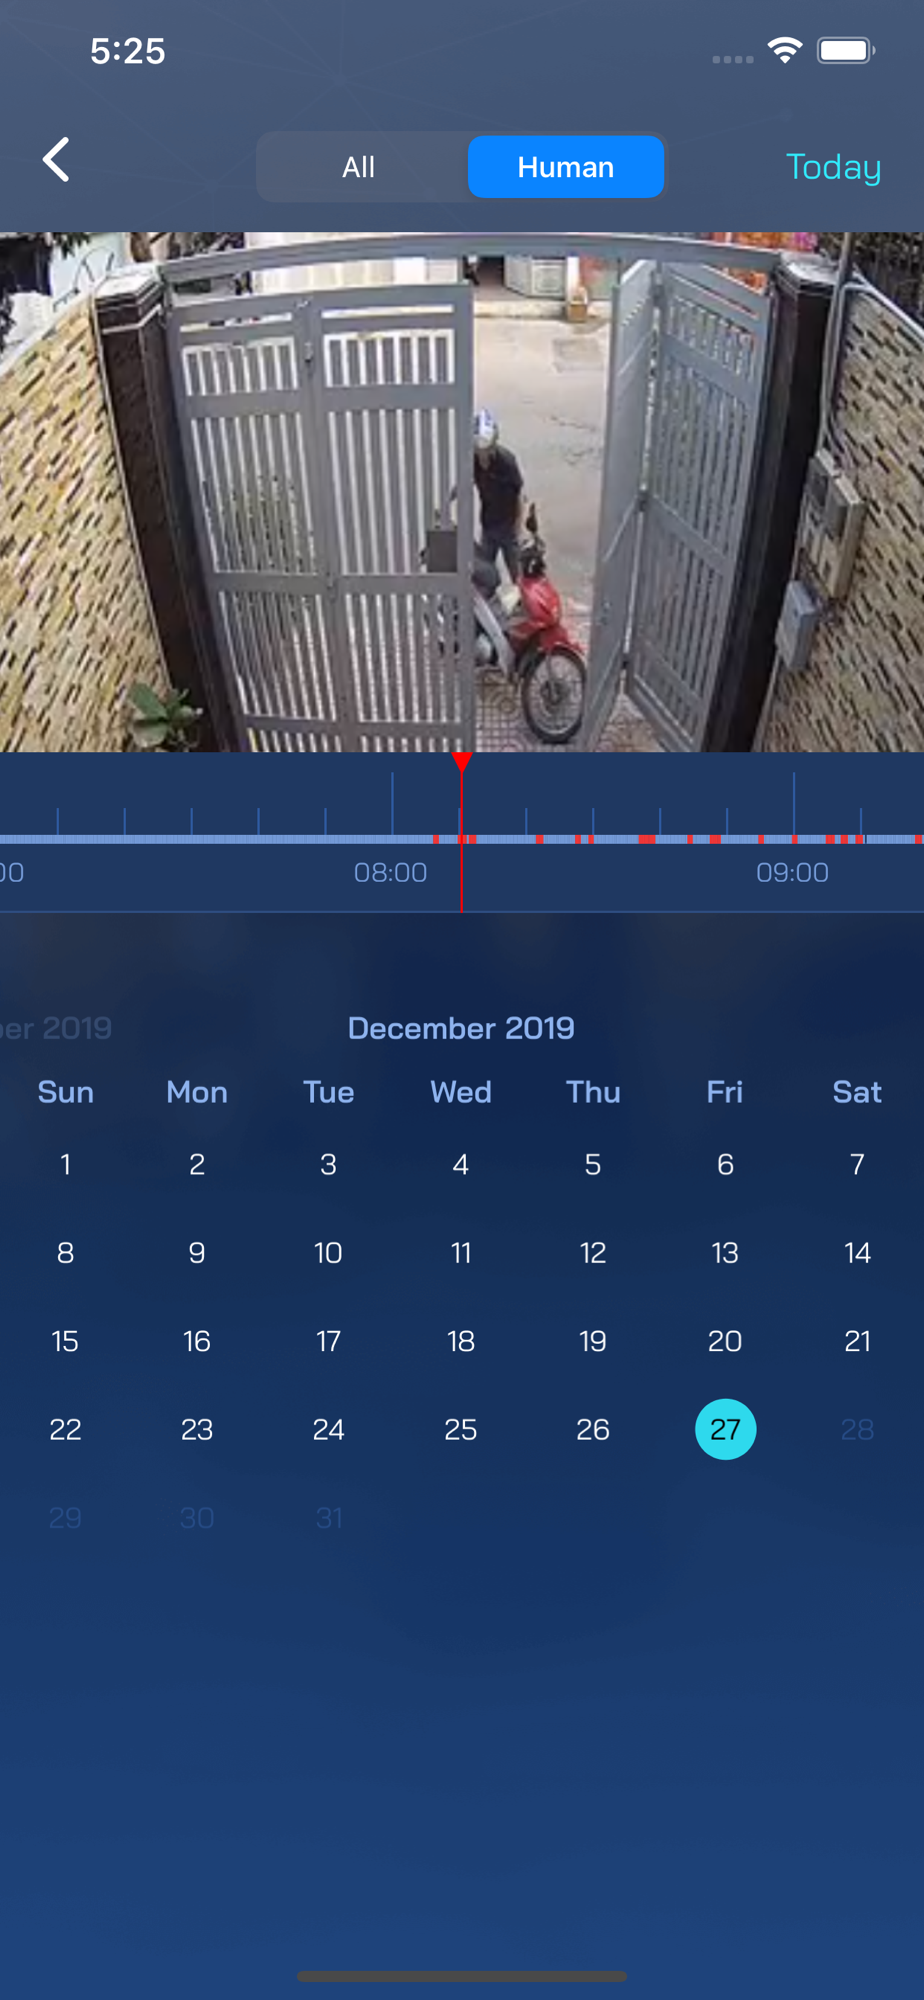Viewport: 924px width, 2000px height.
Task: Select December 27 in calendar
Action: click(725, 1429)
